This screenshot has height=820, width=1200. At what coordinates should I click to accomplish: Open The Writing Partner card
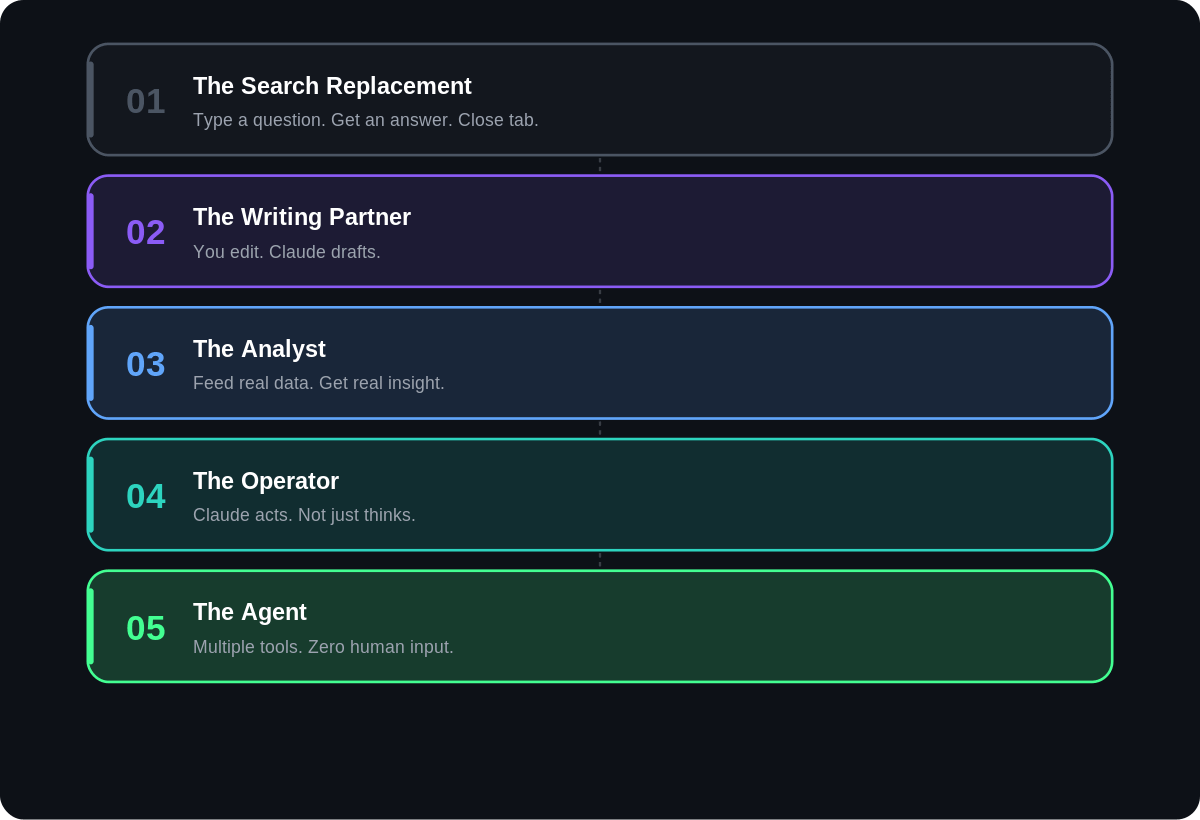600,231
